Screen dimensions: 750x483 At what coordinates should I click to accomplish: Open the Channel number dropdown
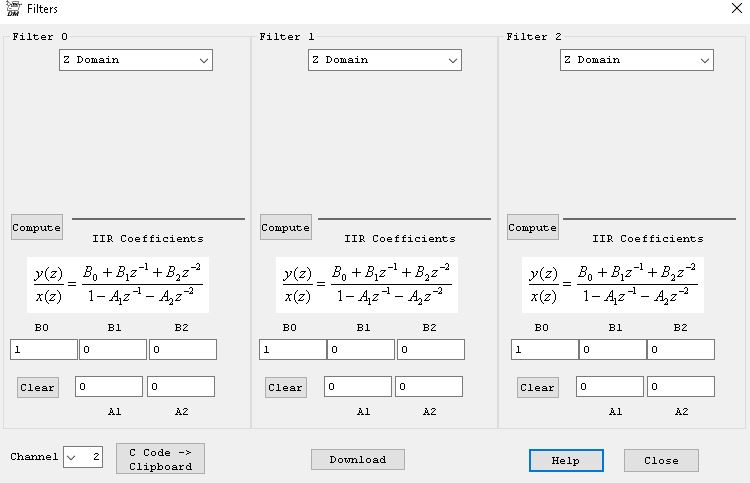click(x=72, y=457)
